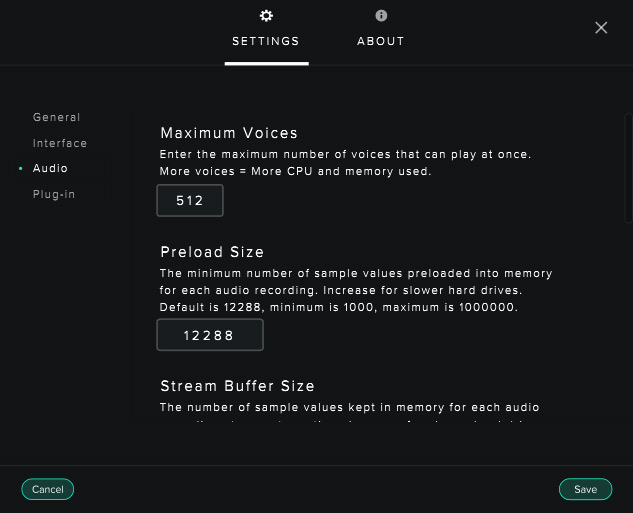Close the settings dialog with X

tap(601, 28)
